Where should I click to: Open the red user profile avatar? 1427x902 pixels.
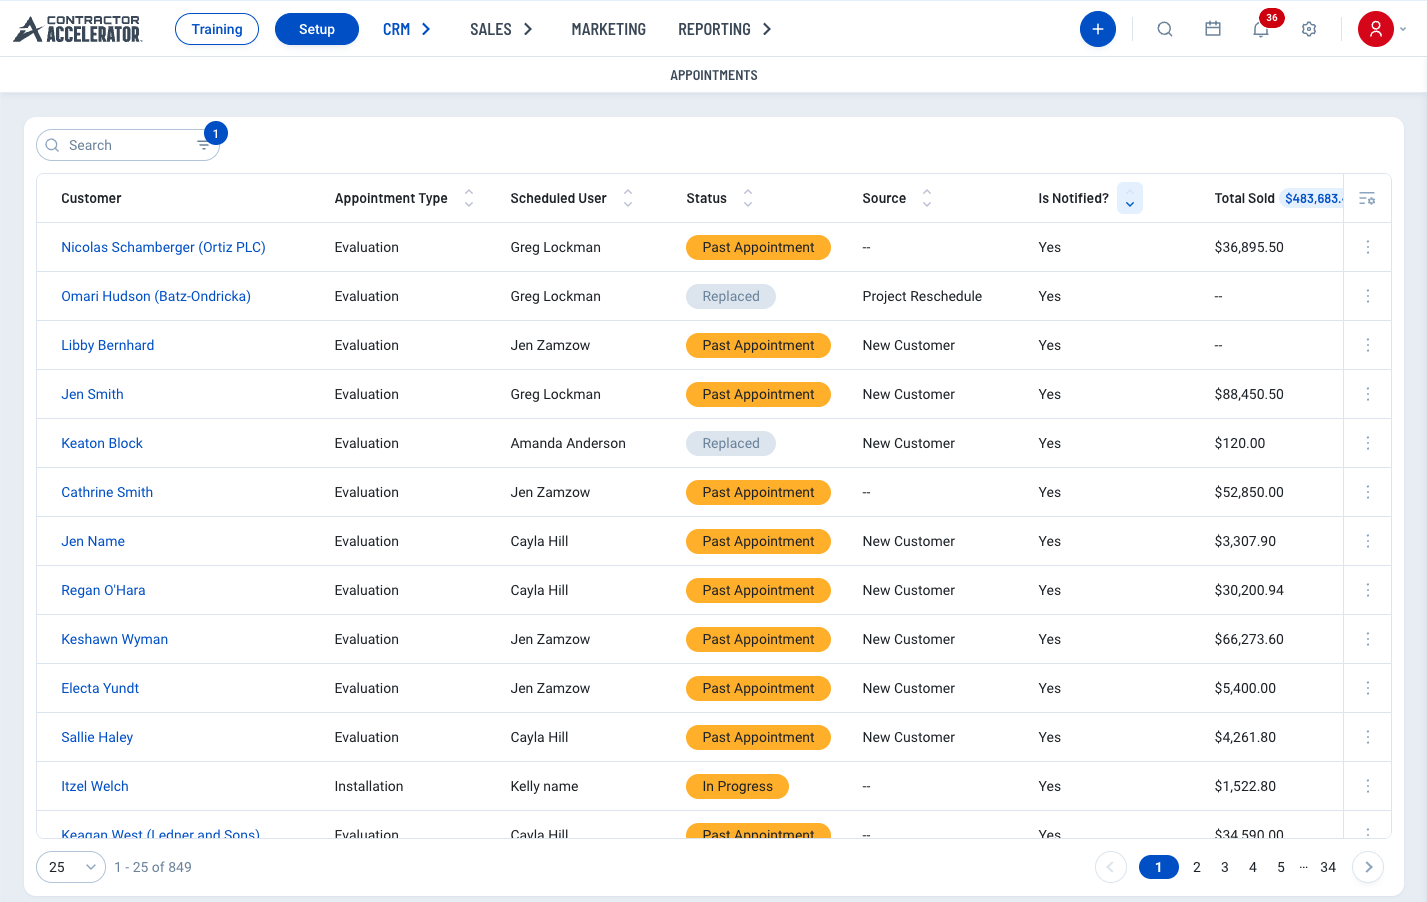[1376, 29]
